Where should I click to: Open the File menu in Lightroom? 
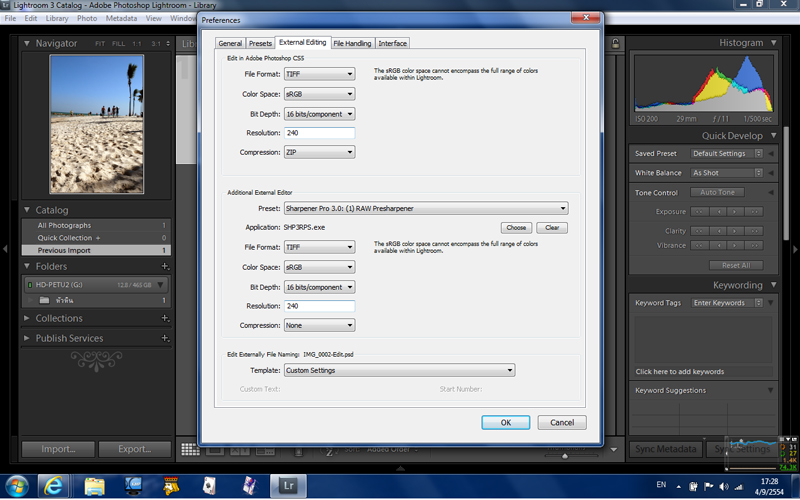pyautogui.click(x=10, y=18)
